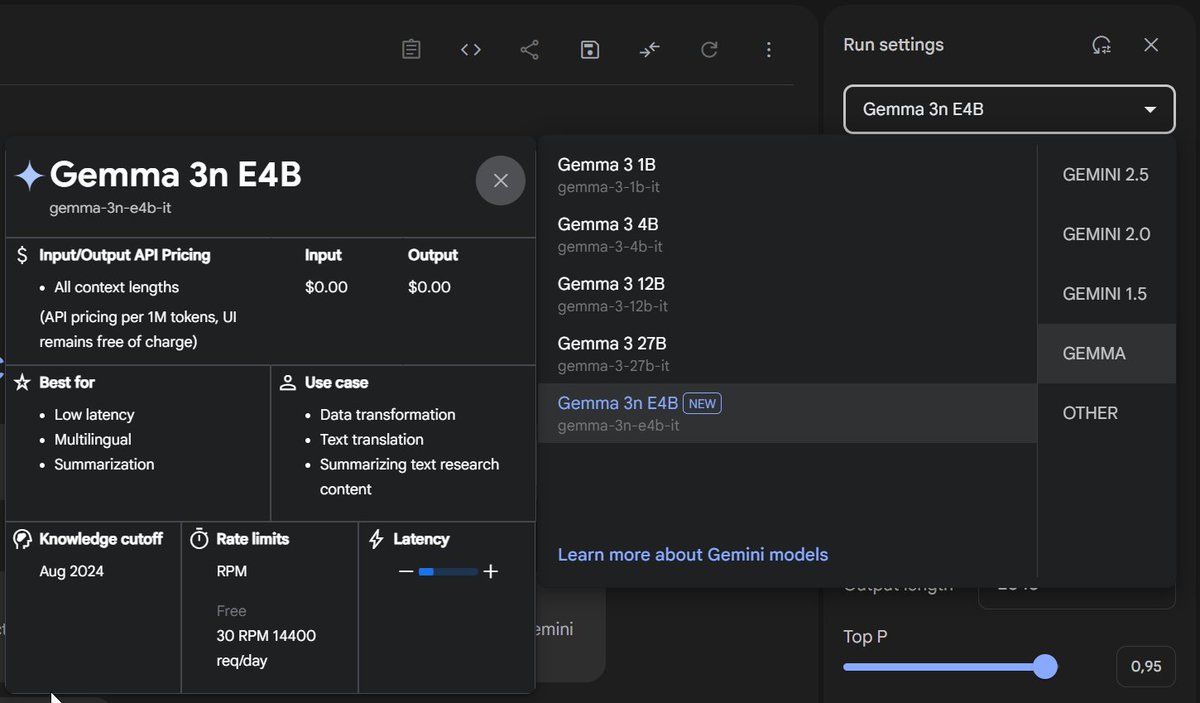This screenshot has width=1200, height=703.
Task: Open the Gemma 3n E4B model dropdown
Action: coord(1009,109)
